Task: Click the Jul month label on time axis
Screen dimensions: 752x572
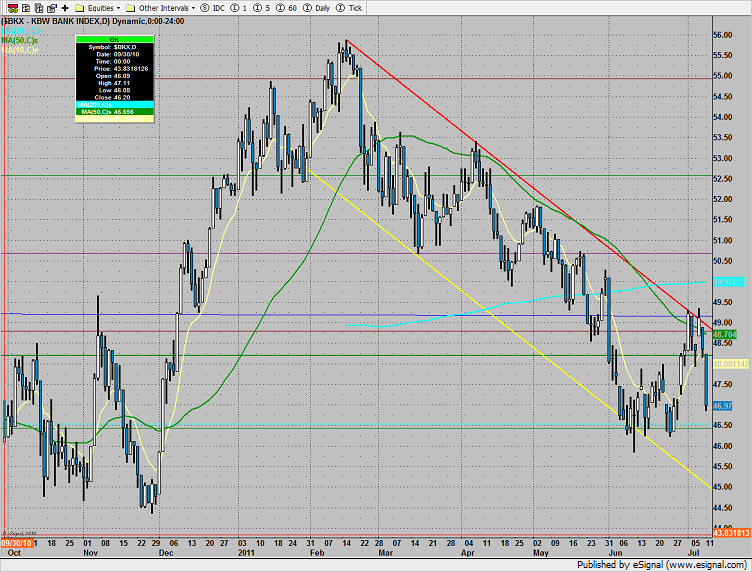Action: coord(693,553)
